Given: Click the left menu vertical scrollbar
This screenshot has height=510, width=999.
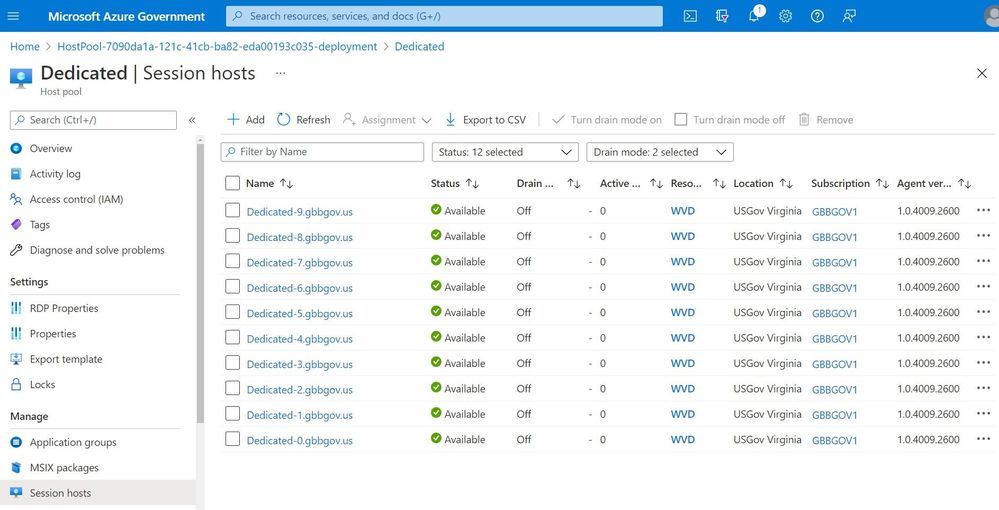Looking at the screenshot, I should pyautogui.click(x=201, y=284).
